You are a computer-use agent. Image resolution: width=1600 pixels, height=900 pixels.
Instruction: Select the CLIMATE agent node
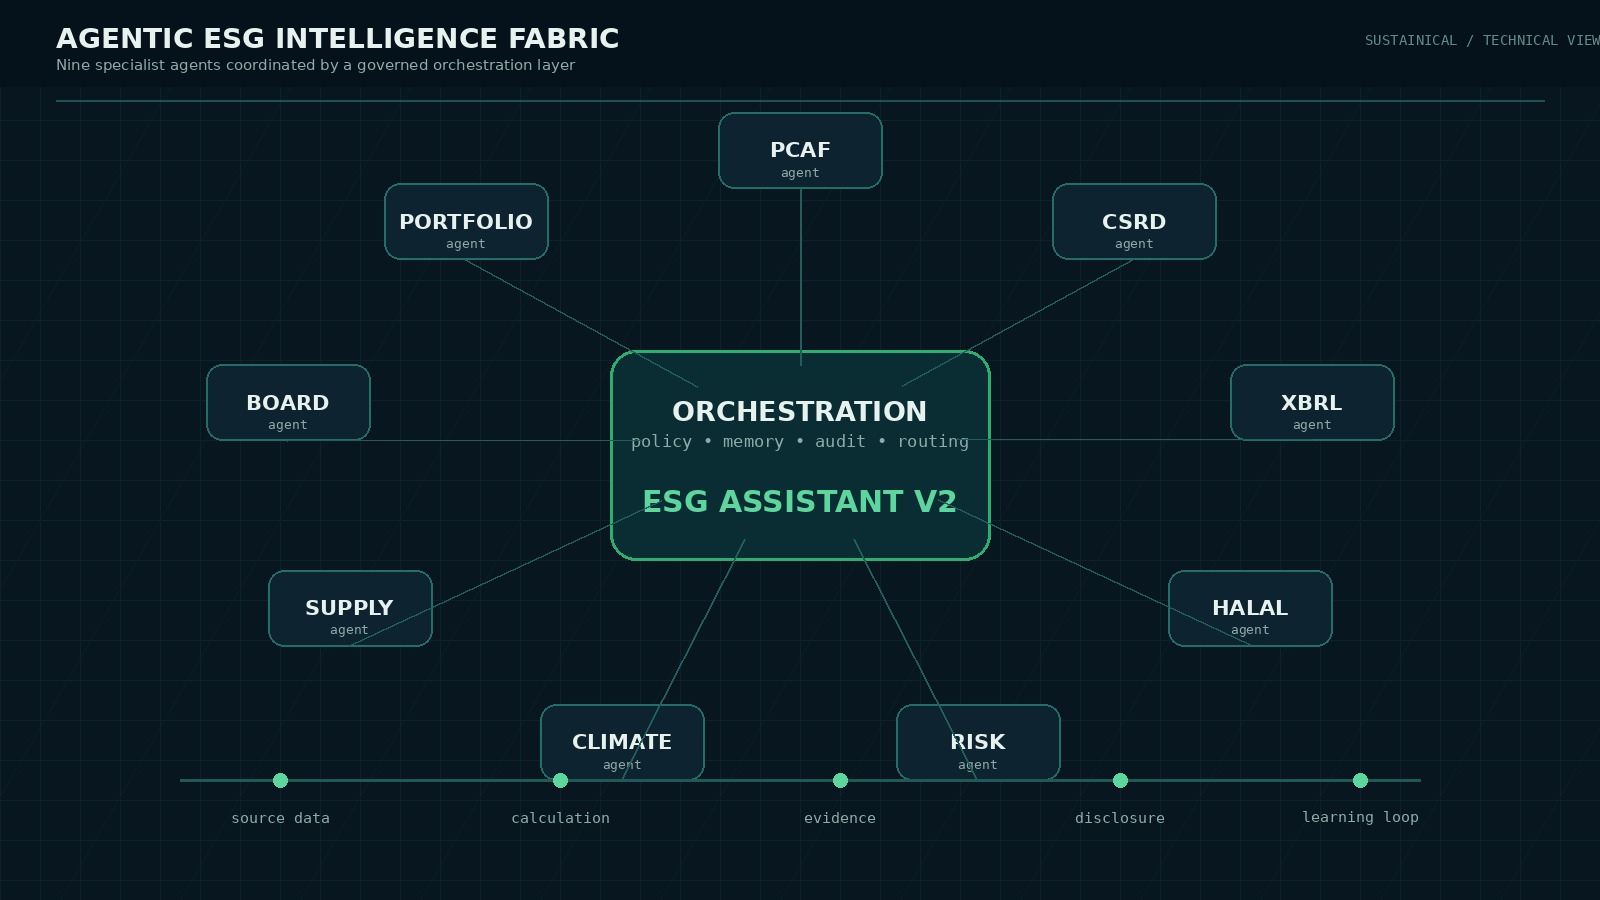point(622,743)
